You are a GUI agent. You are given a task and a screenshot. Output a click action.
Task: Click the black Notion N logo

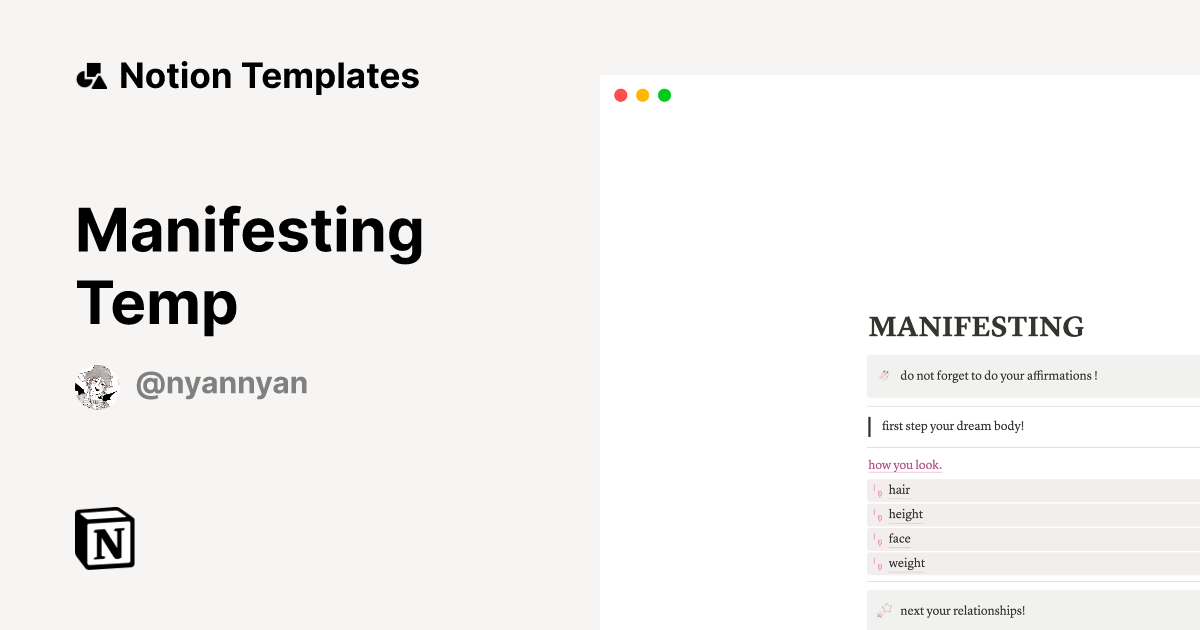point(104,538)
